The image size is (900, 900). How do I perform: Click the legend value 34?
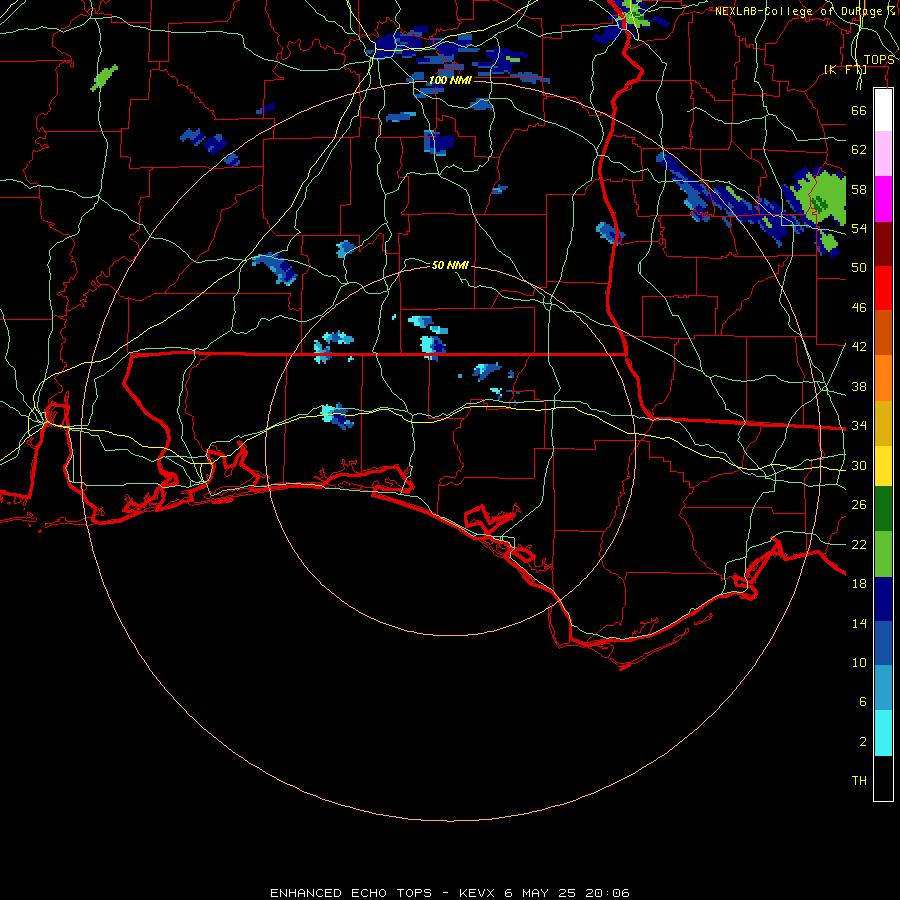tap(859, 426)
